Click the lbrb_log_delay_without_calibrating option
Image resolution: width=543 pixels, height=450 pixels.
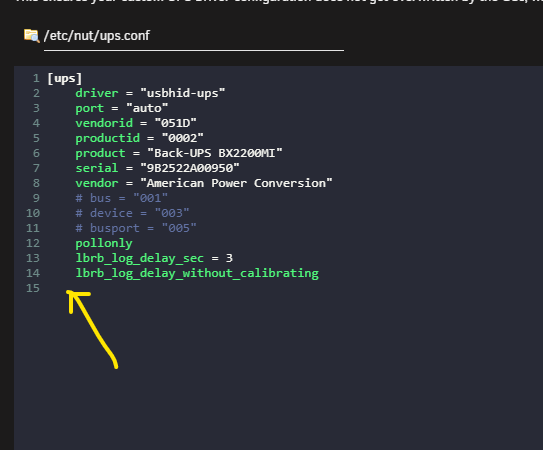tap(197, 273)
